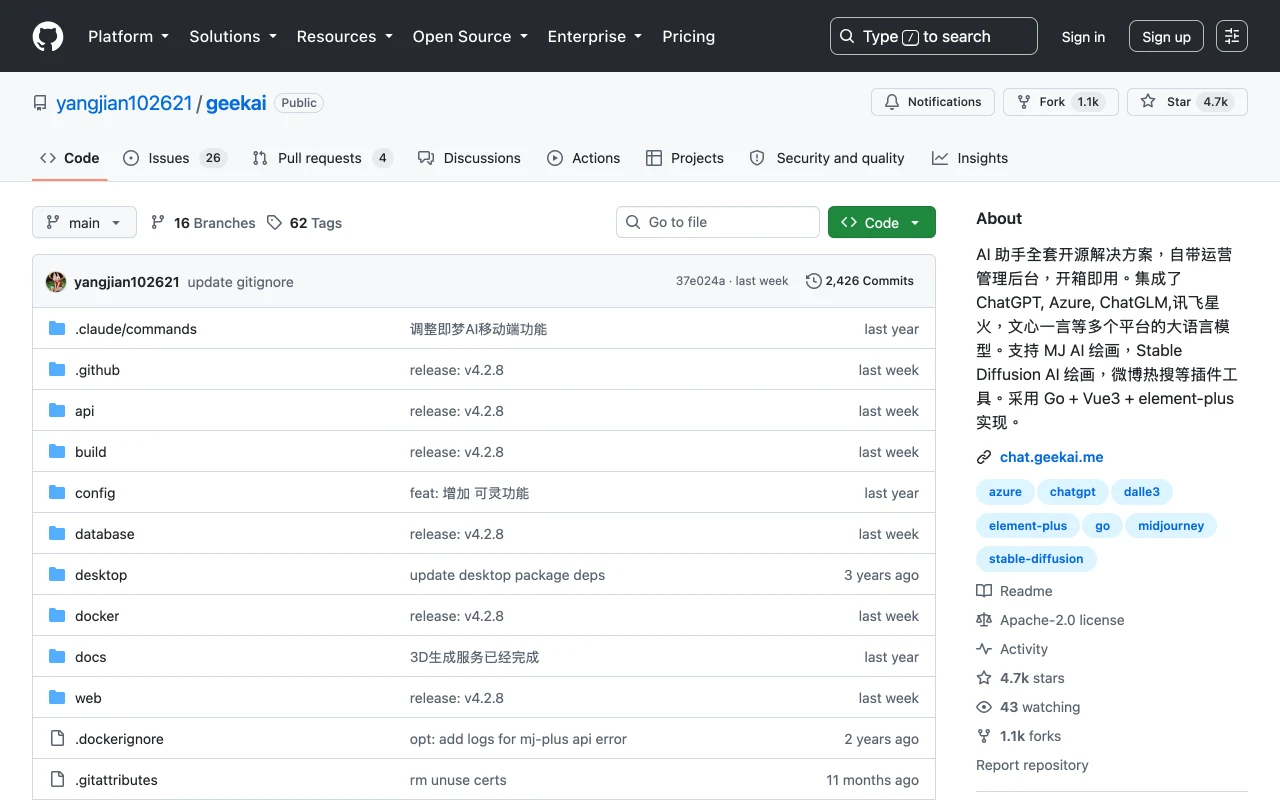Click the Report repository link
The width and height of the screenshot is (1280, 800).
[1032, 765]
